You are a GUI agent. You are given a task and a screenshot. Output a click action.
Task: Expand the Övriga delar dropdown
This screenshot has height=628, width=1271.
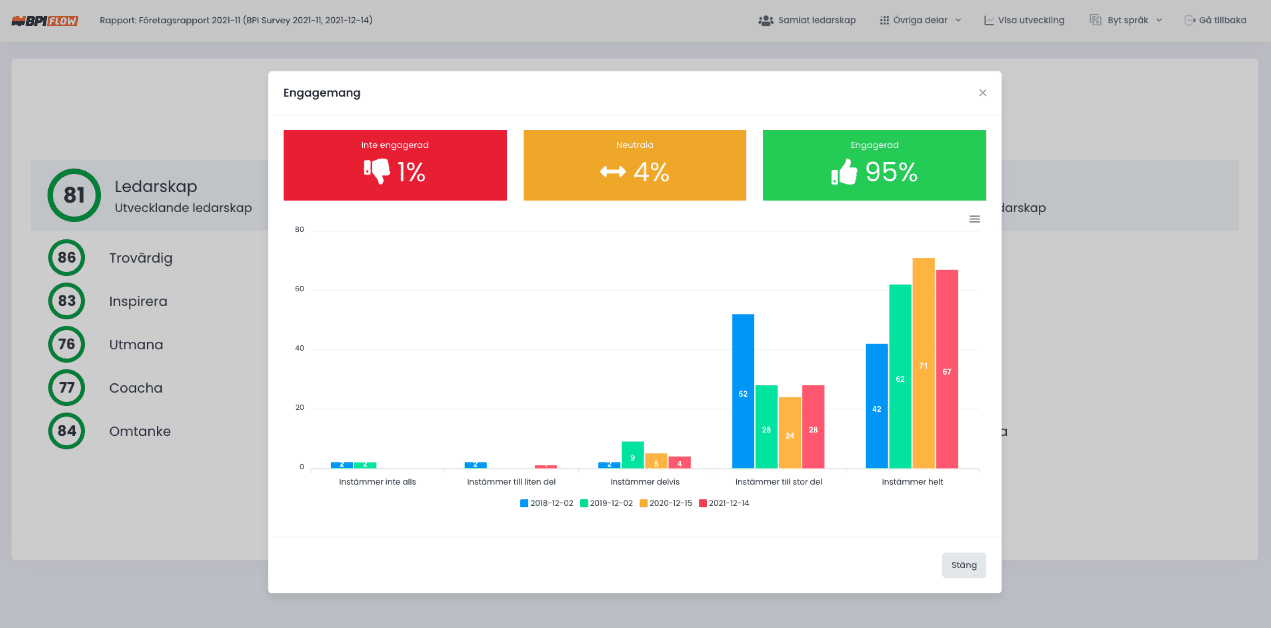920,20
